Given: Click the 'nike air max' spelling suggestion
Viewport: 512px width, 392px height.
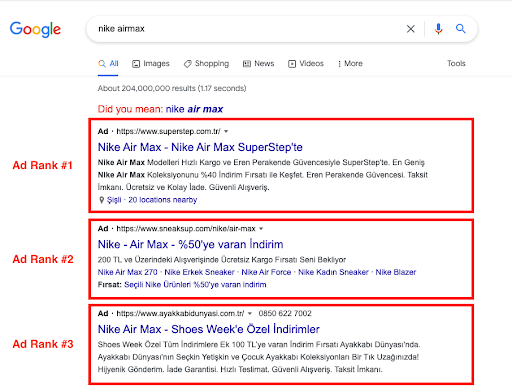Looking at the screenshot, I should click(194, 109).
